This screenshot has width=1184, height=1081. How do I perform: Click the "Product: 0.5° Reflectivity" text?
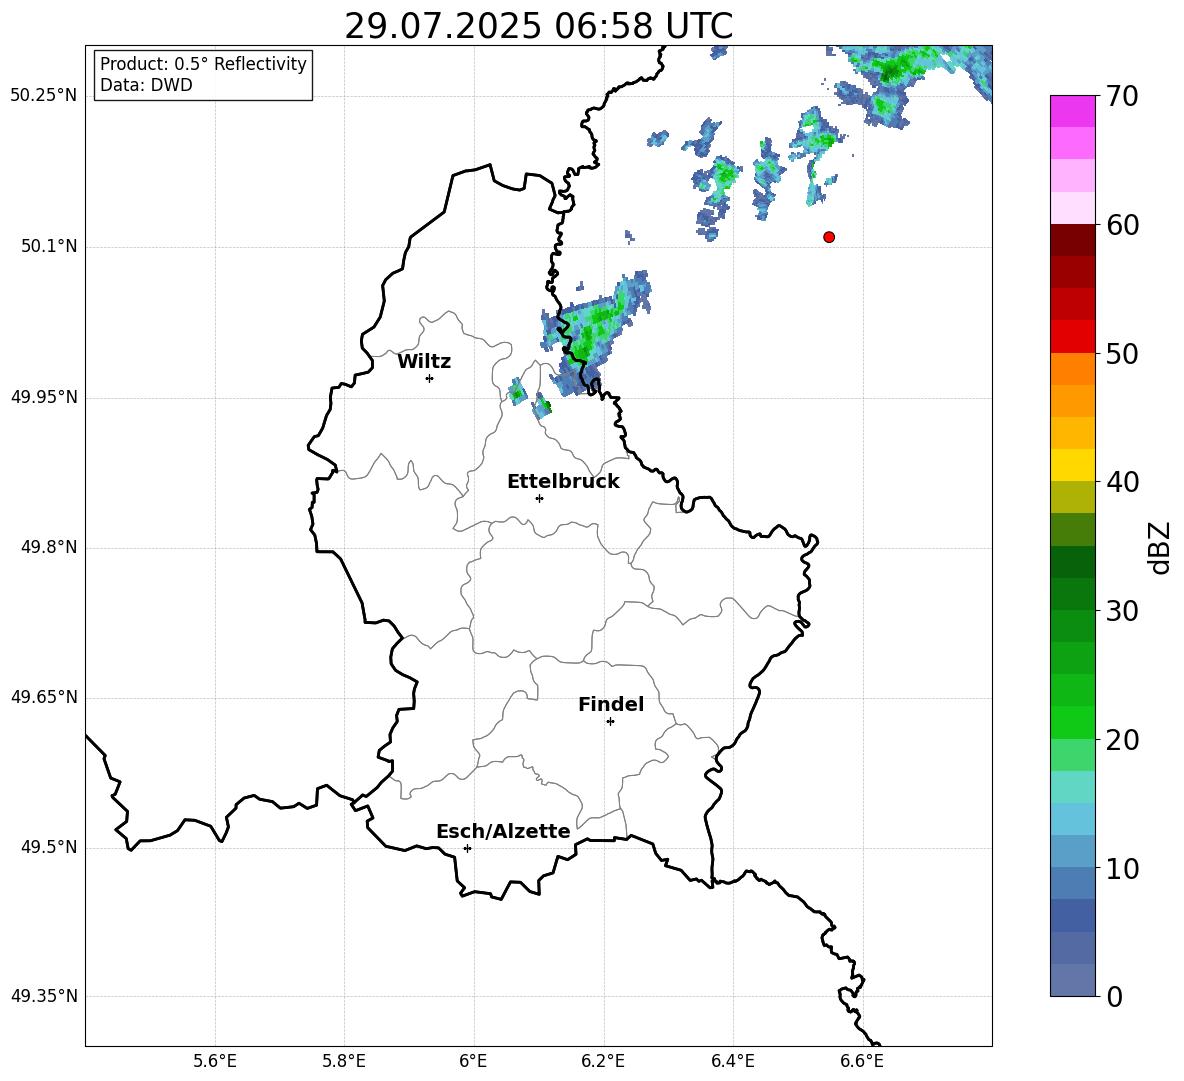(x=203, y=63)
